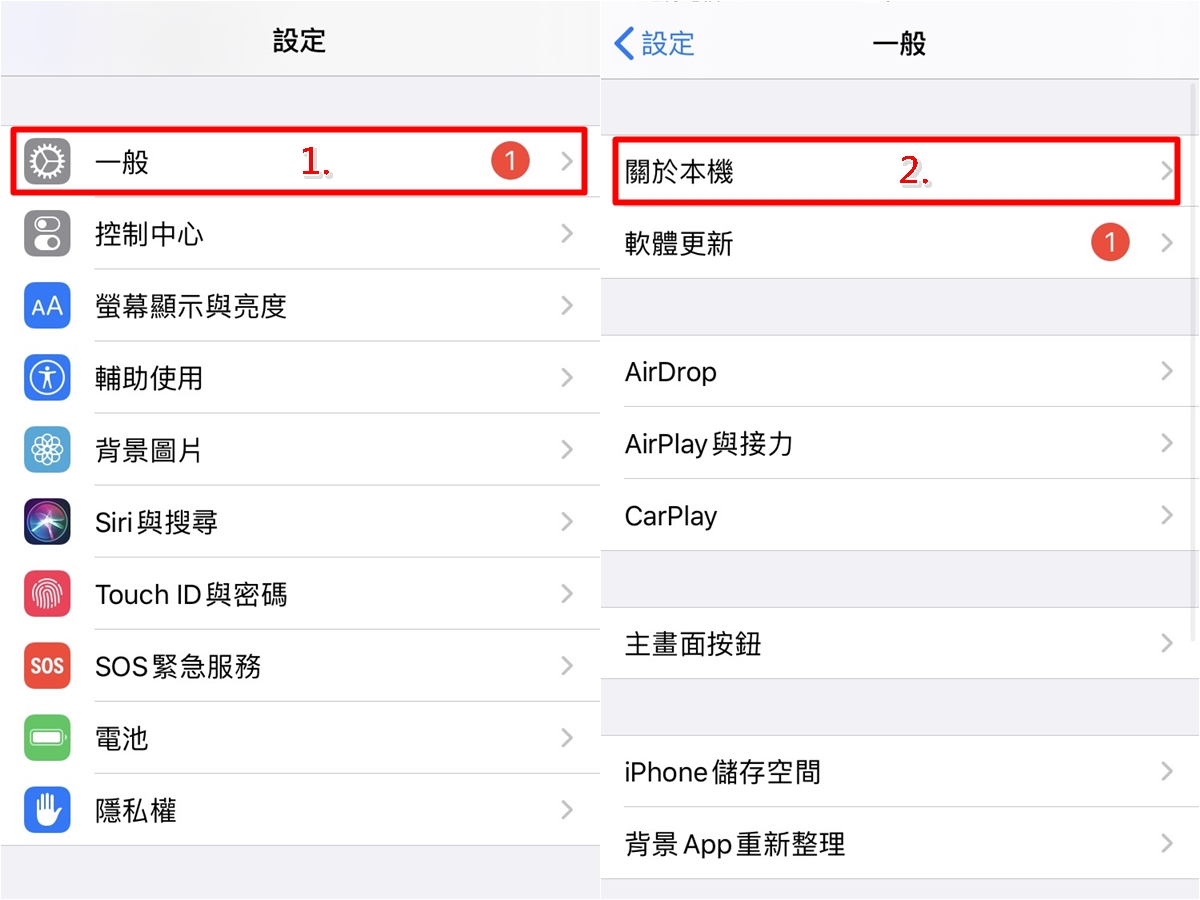Tap the chevron beside AirDrop
Viewport: 1200px width, 900px height.
(1166, 372)
